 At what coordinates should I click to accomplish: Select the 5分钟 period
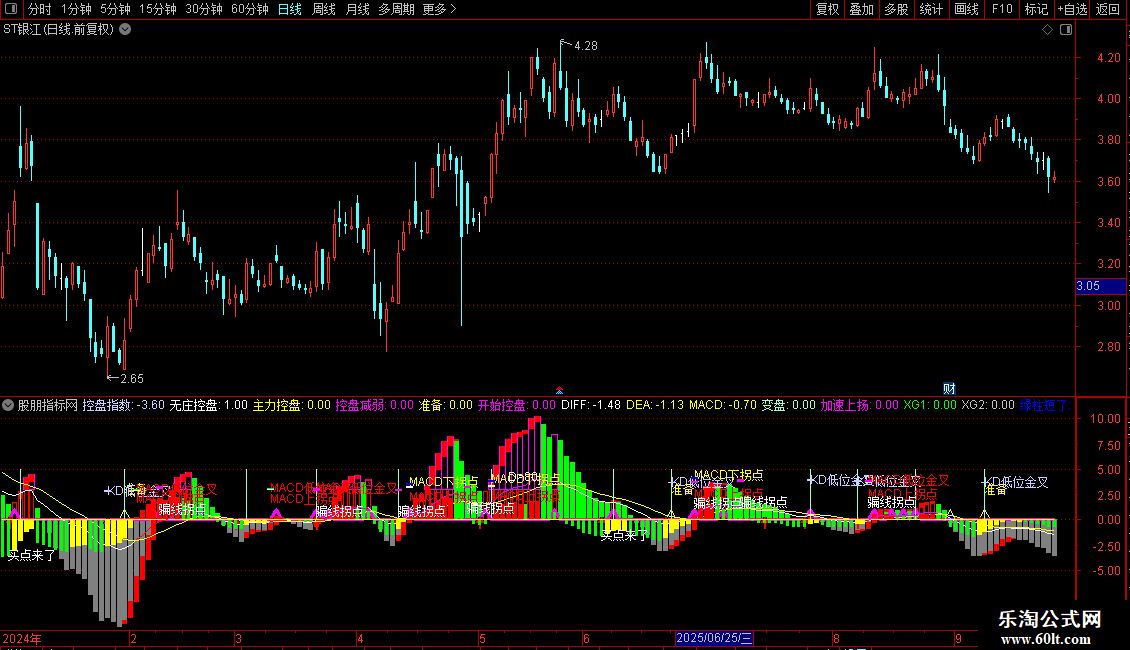click(115, 9)
